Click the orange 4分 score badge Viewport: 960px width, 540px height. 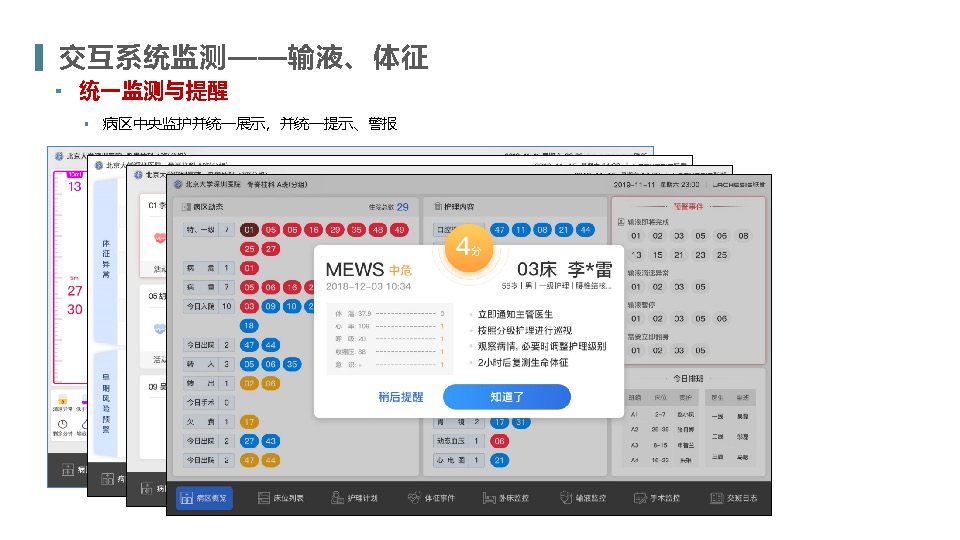(468, 247)
